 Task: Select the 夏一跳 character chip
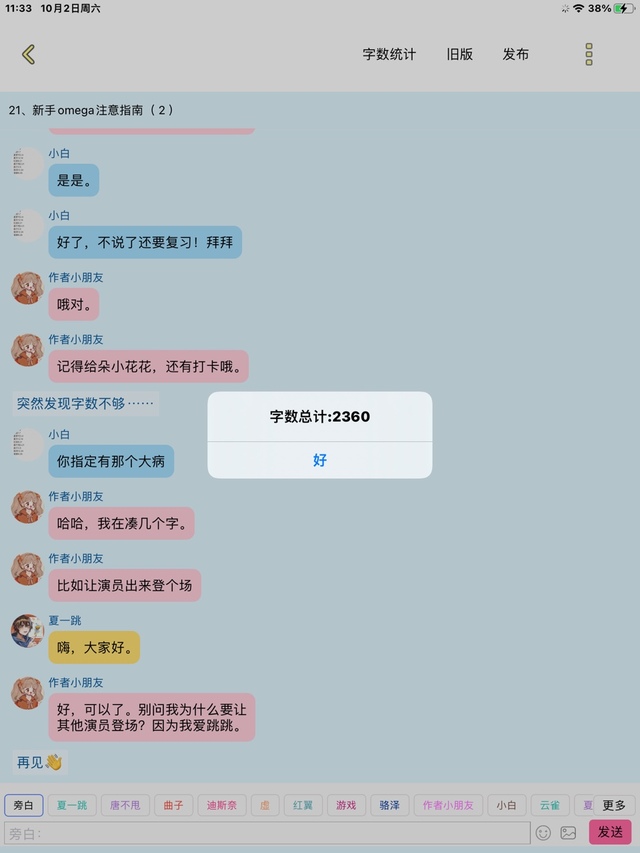coord(72,805)
